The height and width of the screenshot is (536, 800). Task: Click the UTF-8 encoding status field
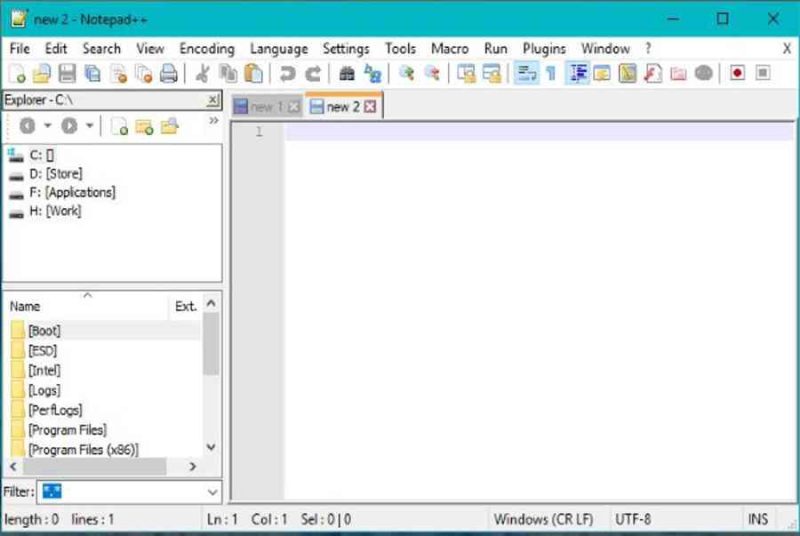click(x=633, y=519)
